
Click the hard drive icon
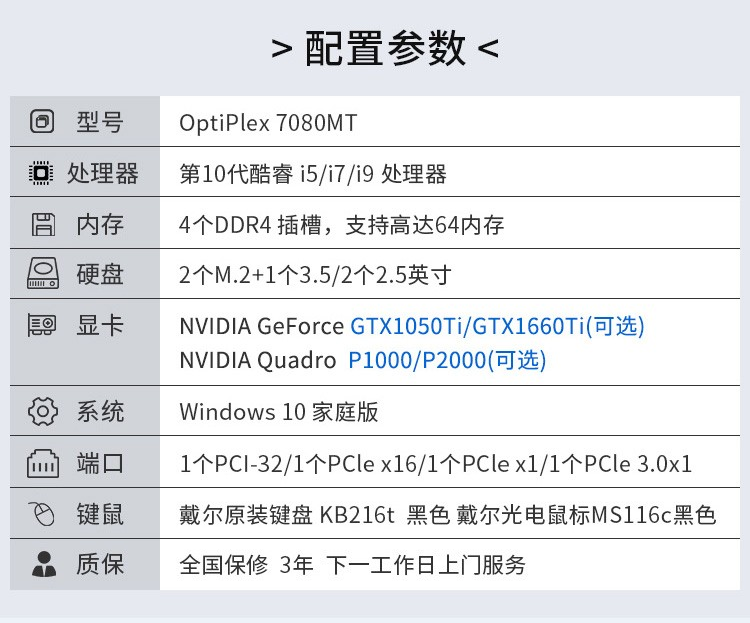[42, 274]
